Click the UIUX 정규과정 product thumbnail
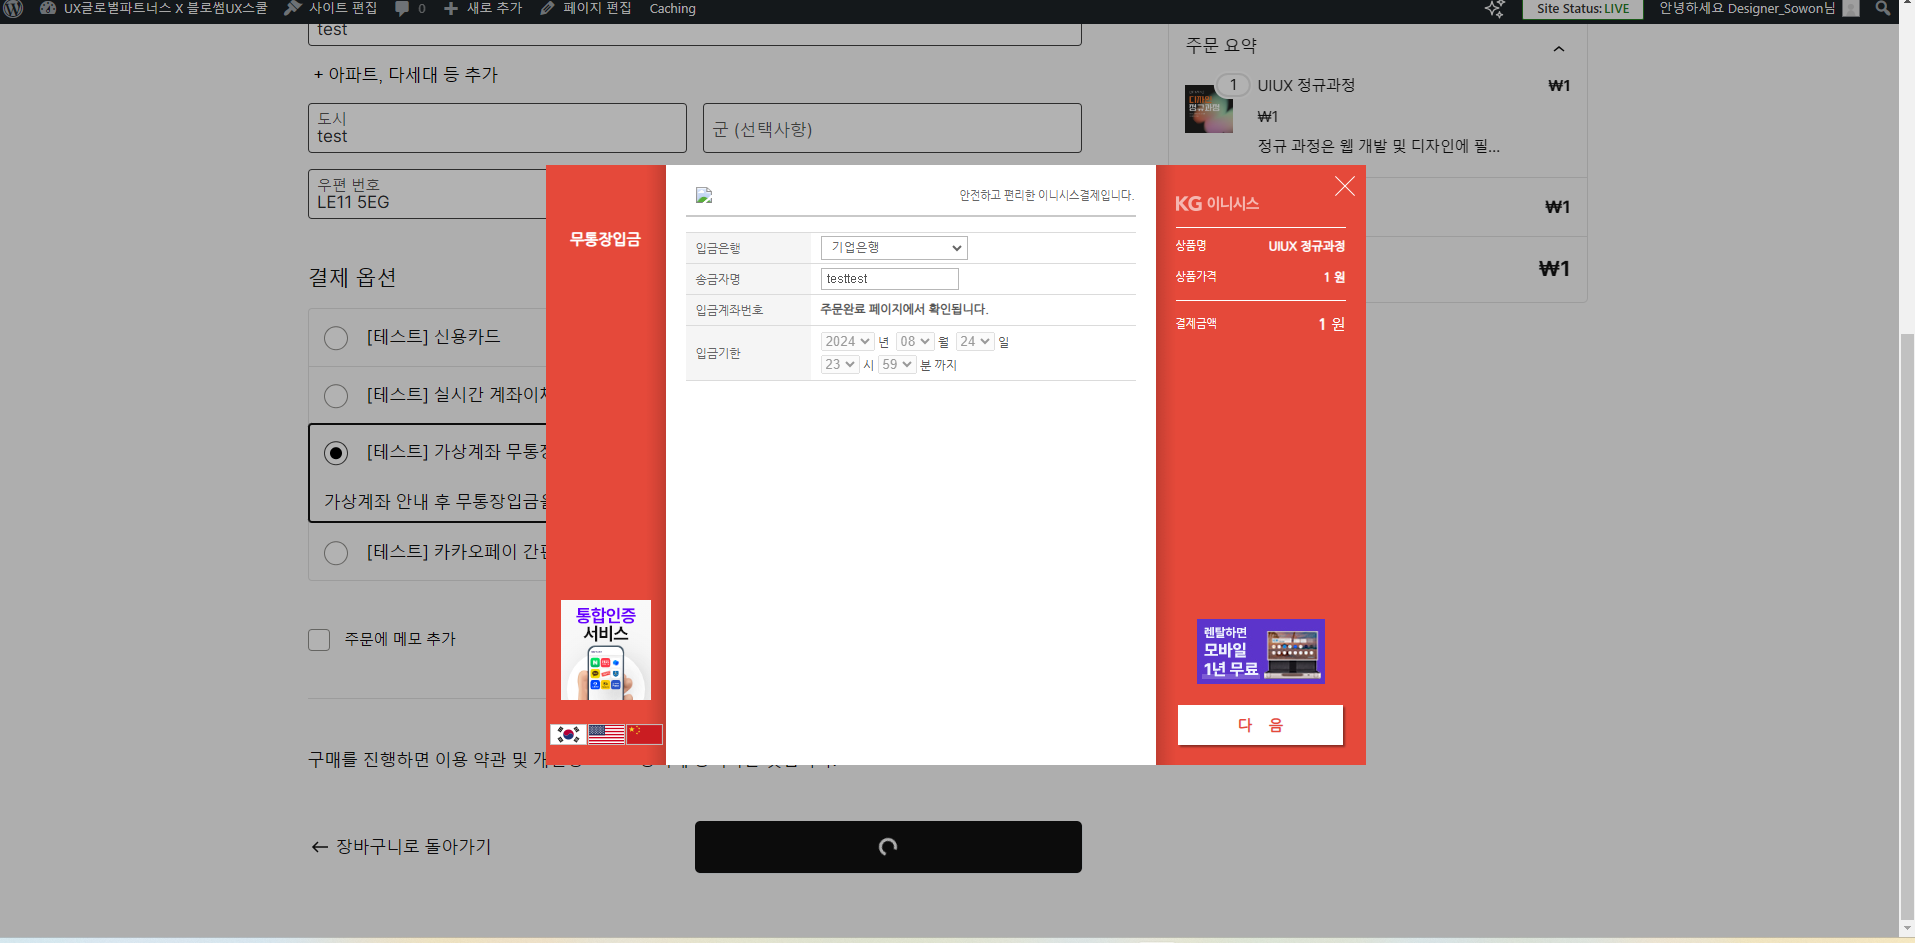1915x943 pixels. click(x=1209, y=109)
